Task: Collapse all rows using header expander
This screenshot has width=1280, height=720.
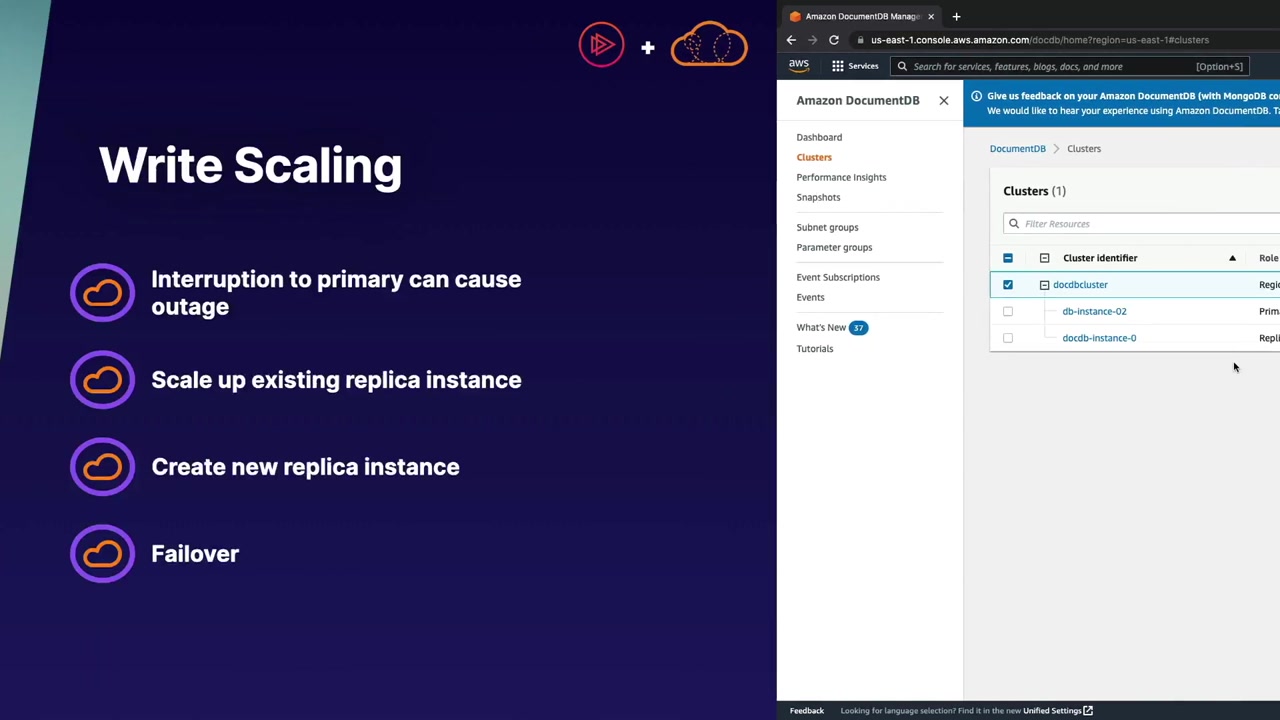Action: [1044, 258]
